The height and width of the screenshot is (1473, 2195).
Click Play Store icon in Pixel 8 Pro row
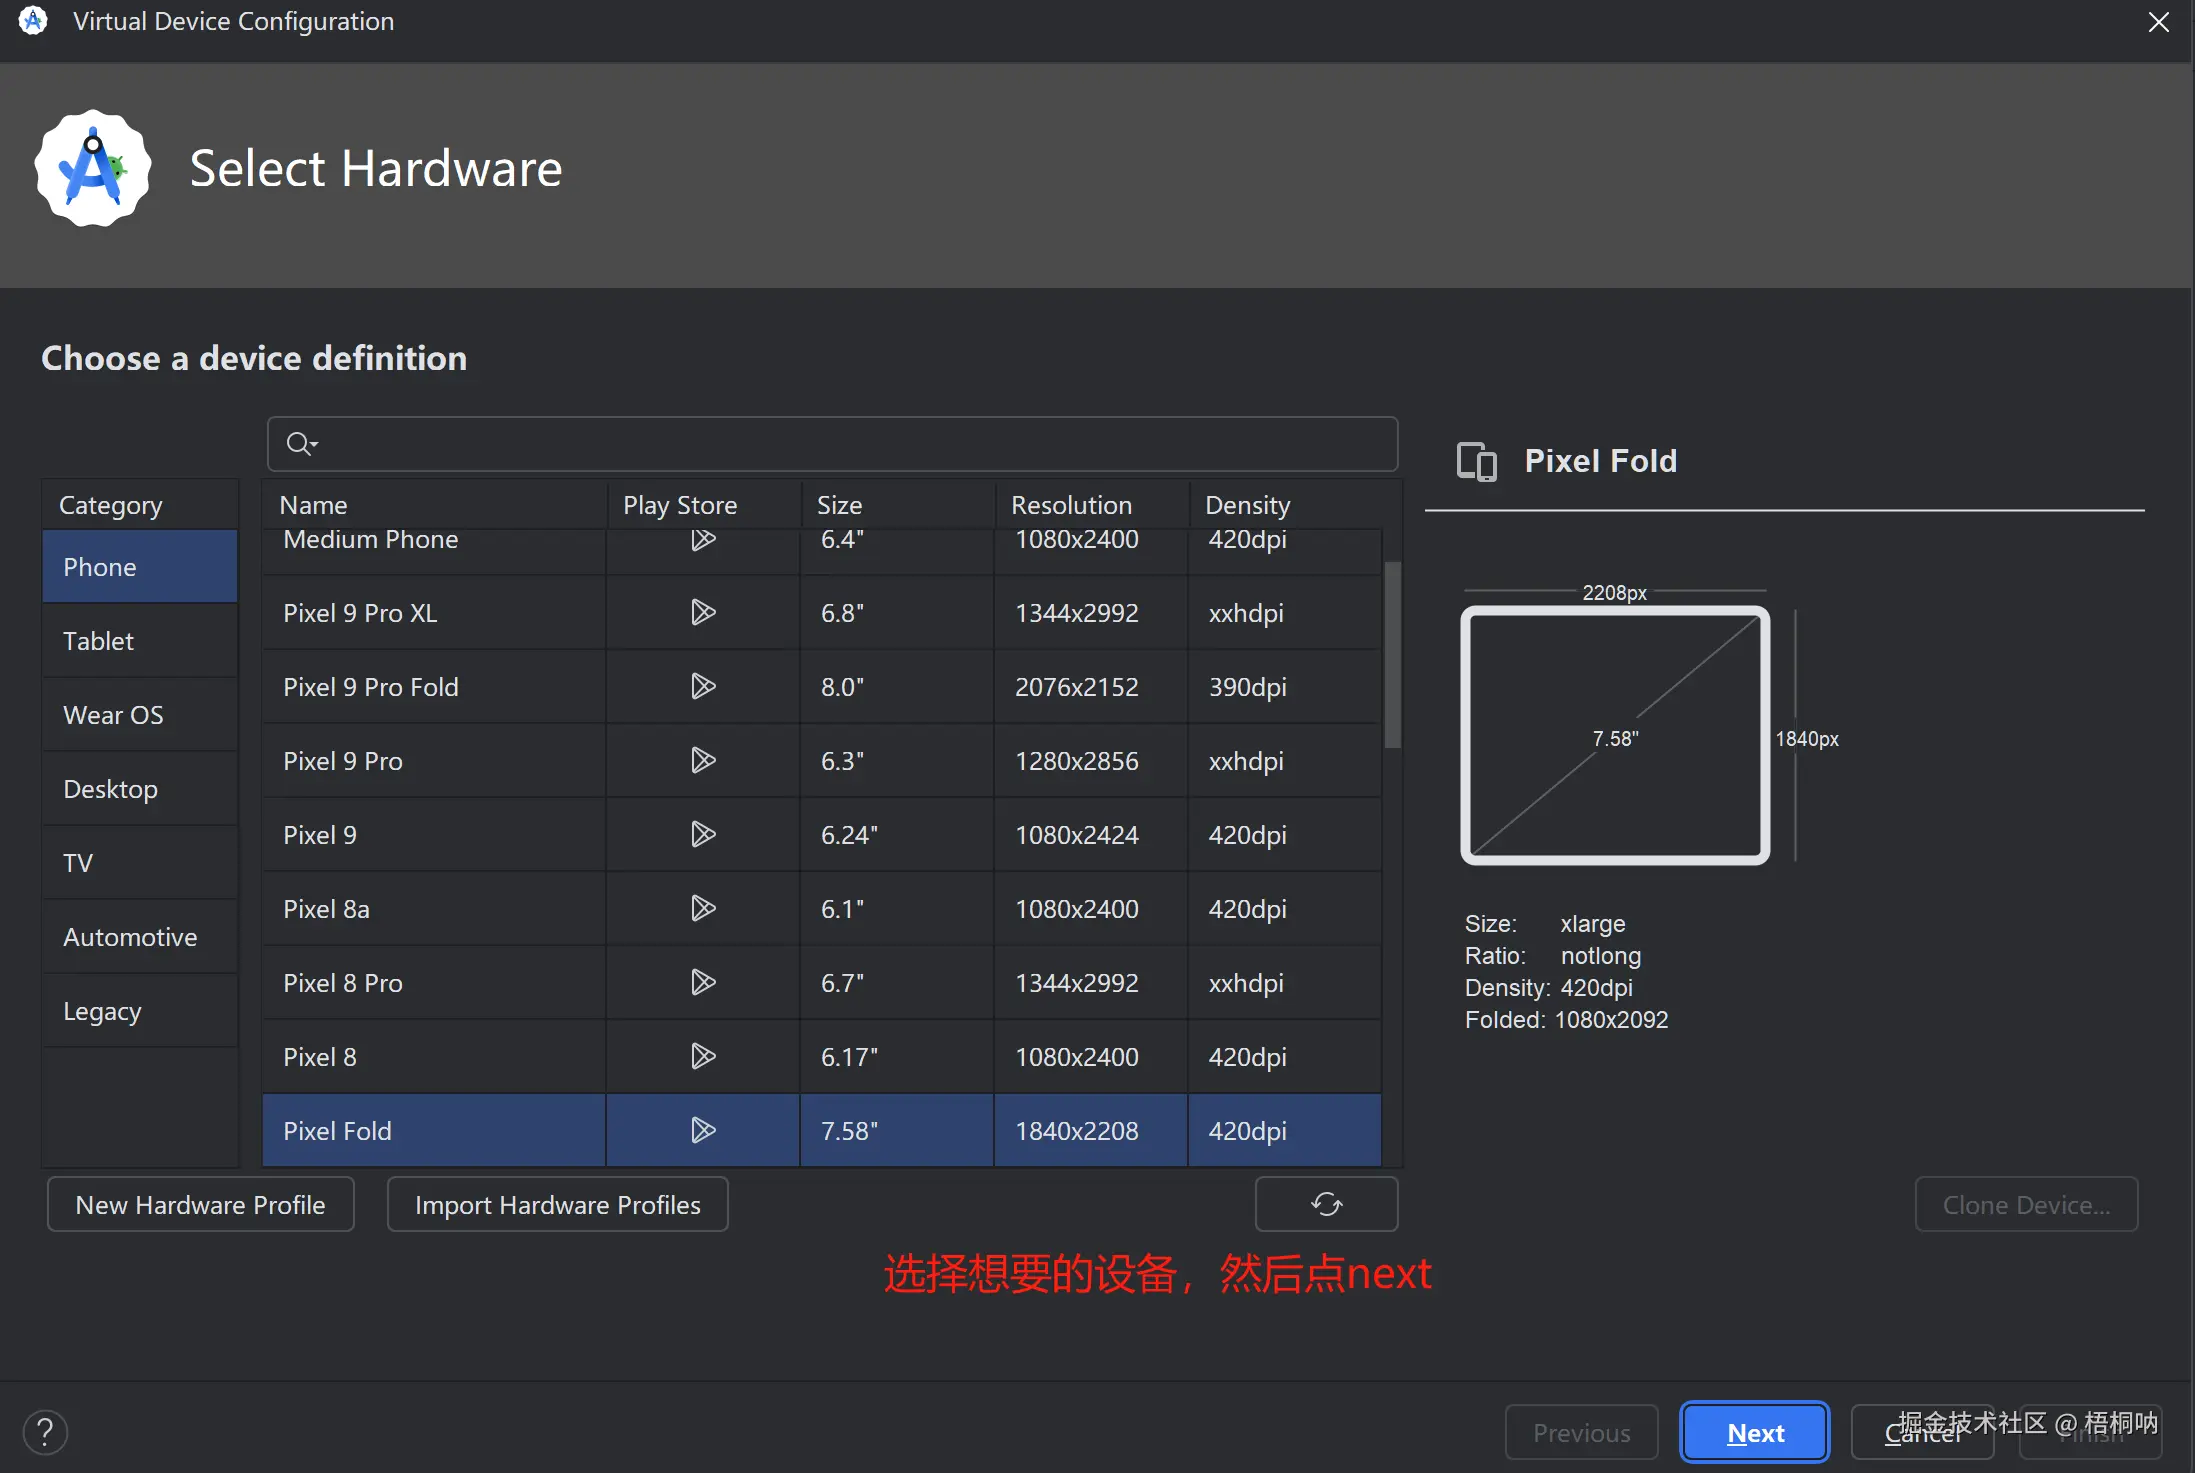tap(703, 982)
